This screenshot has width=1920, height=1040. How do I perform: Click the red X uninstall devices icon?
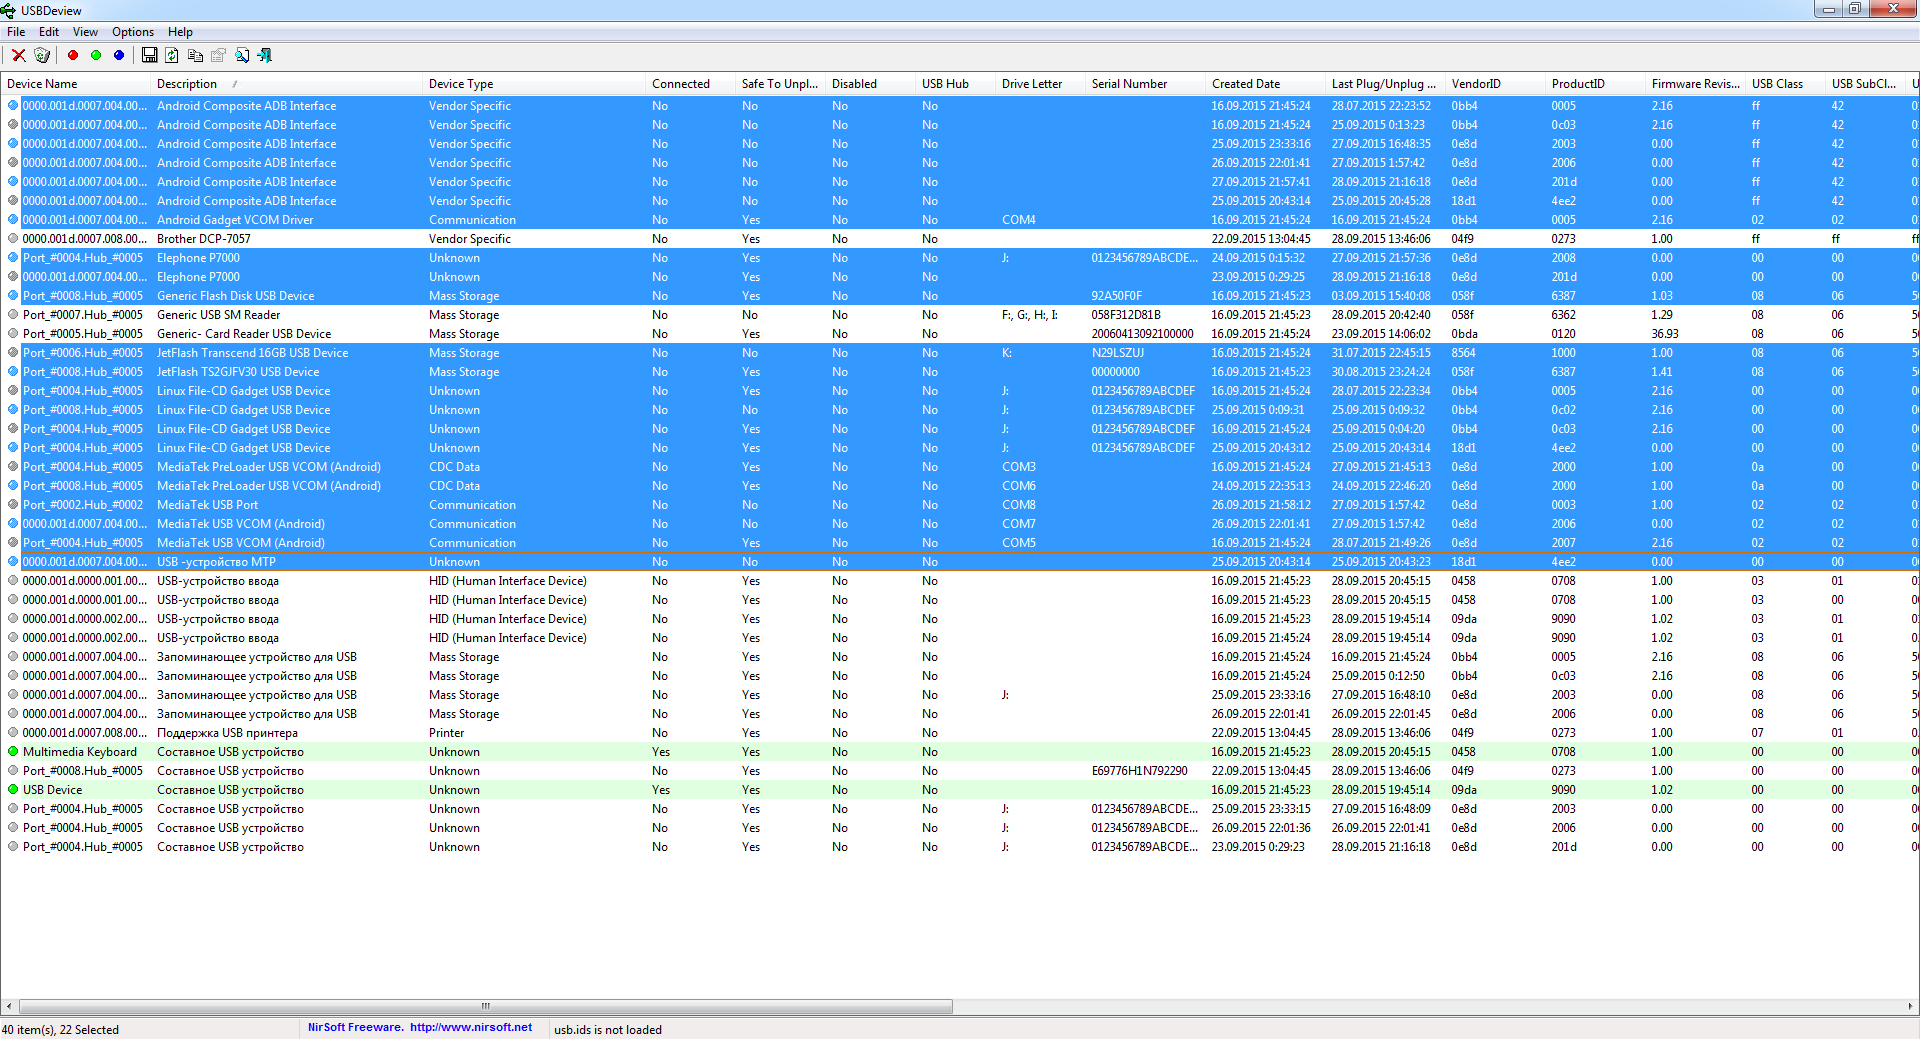point(18,56)
